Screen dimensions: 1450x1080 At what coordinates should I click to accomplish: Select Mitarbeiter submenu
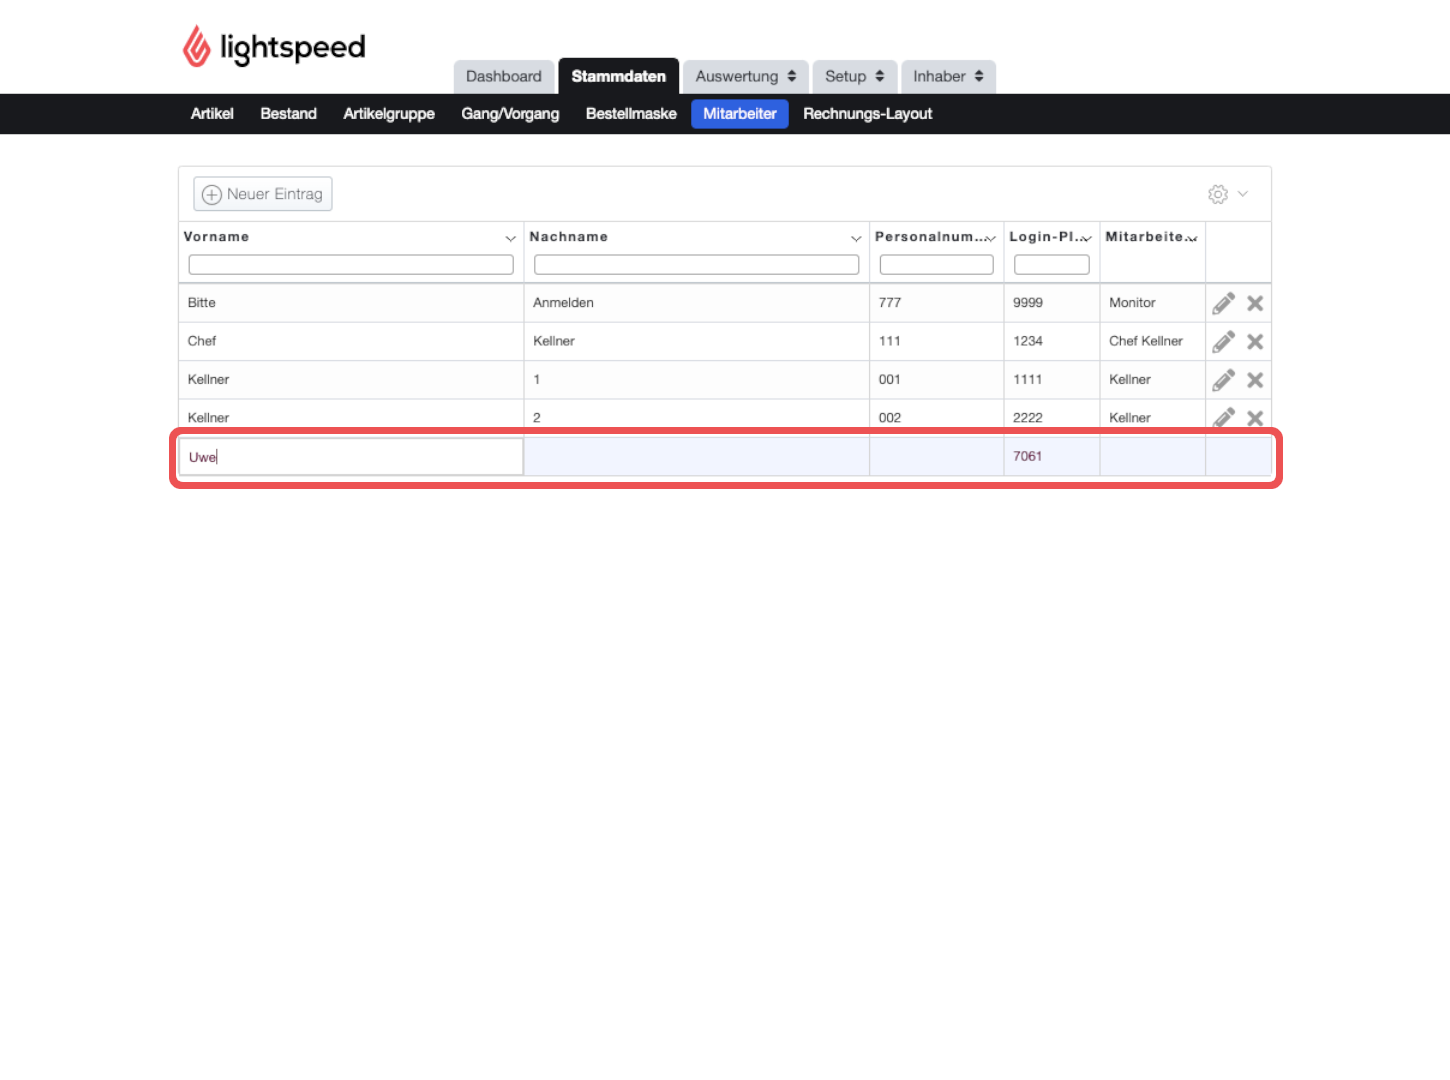(x=740, y=114)
